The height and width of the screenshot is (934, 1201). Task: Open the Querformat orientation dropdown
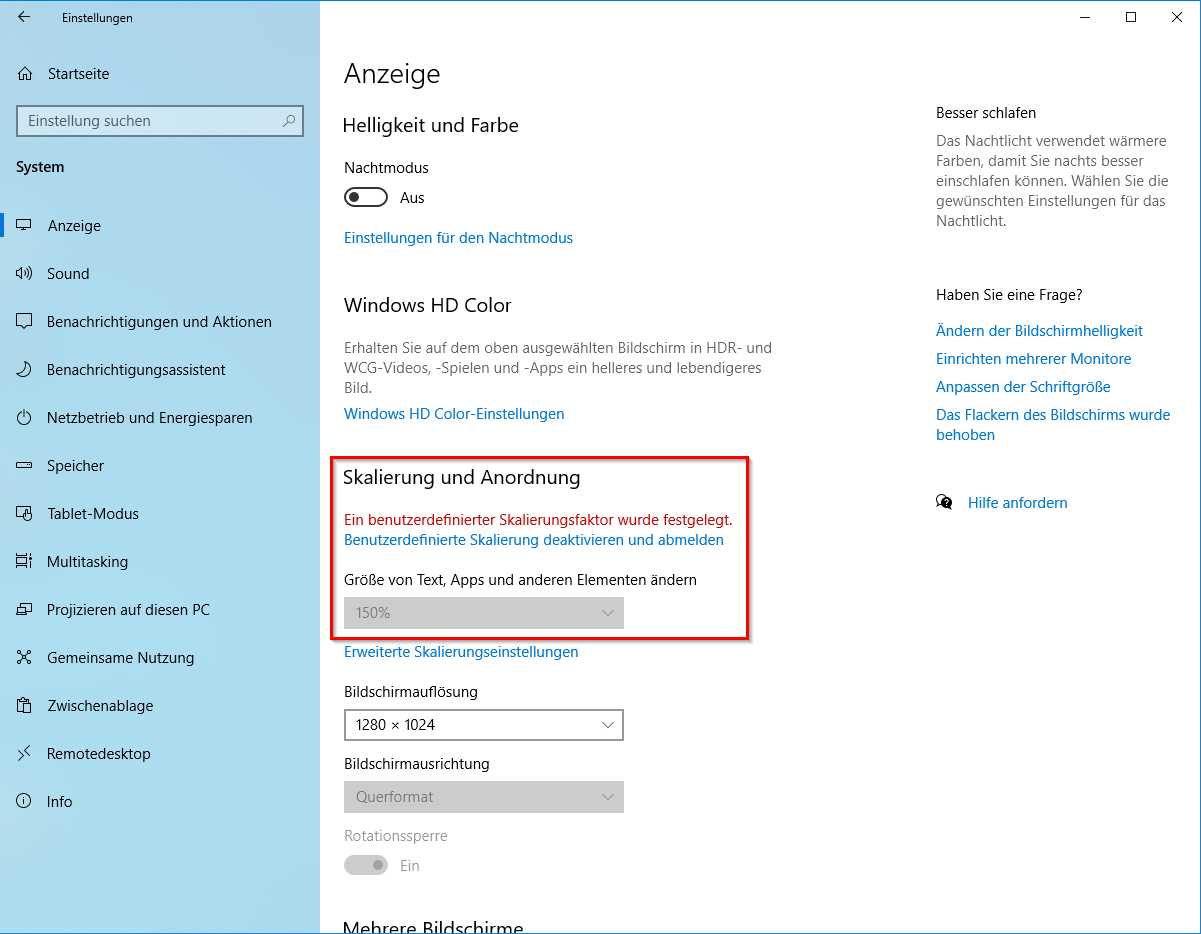tap(484, 797)
